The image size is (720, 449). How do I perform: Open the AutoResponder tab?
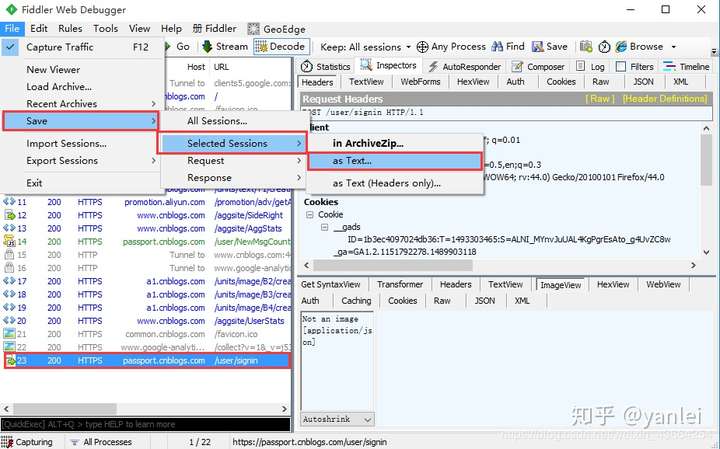tap(465, 67)
